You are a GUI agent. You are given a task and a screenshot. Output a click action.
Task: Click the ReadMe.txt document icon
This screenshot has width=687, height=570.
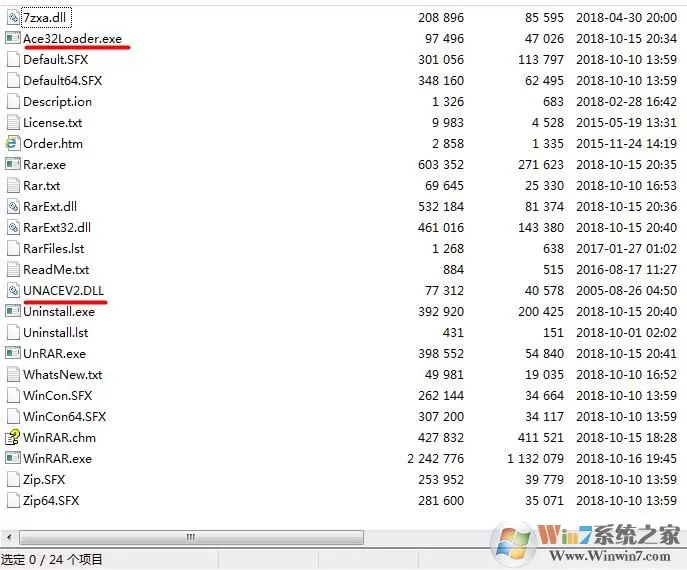point(13,269)
